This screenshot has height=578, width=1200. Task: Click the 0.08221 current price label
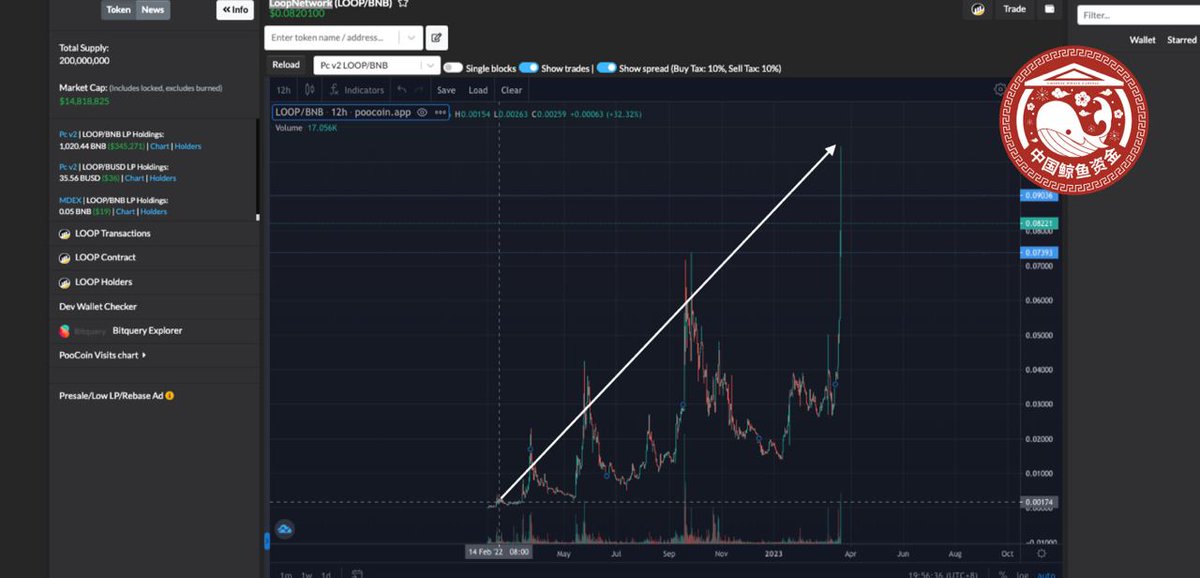coord(1038,223)
